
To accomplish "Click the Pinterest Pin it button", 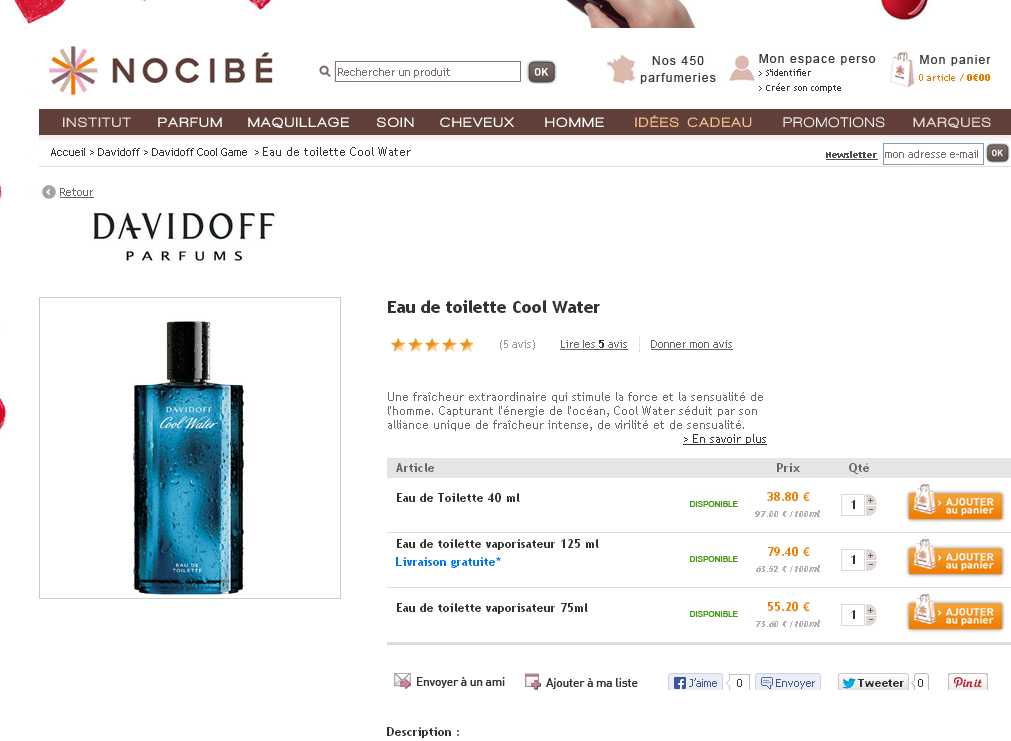I will click(x=967, y=682).
